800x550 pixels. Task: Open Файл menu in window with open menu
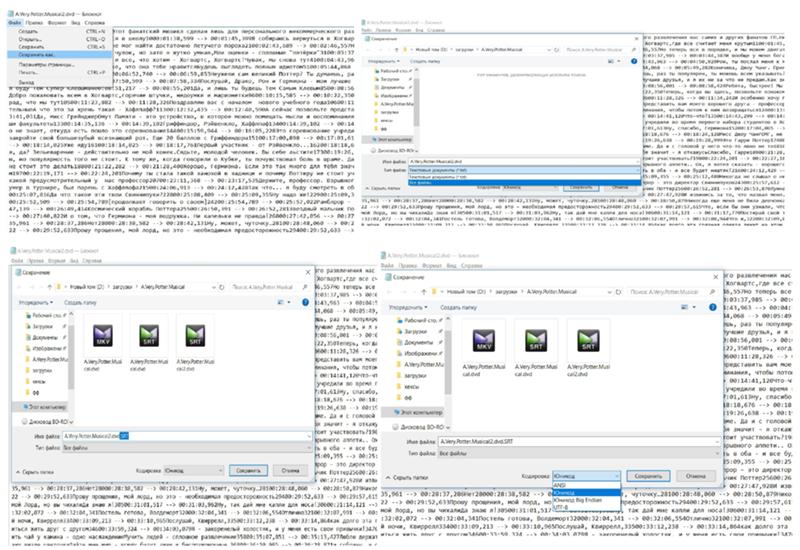[x=15, y=23]
